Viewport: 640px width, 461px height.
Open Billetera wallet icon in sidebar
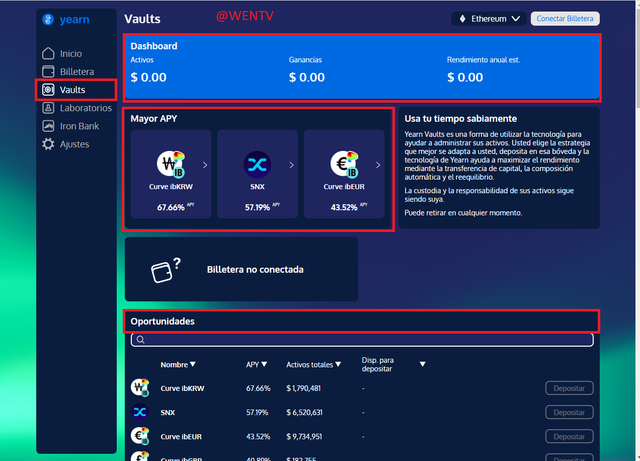point(48,71)
